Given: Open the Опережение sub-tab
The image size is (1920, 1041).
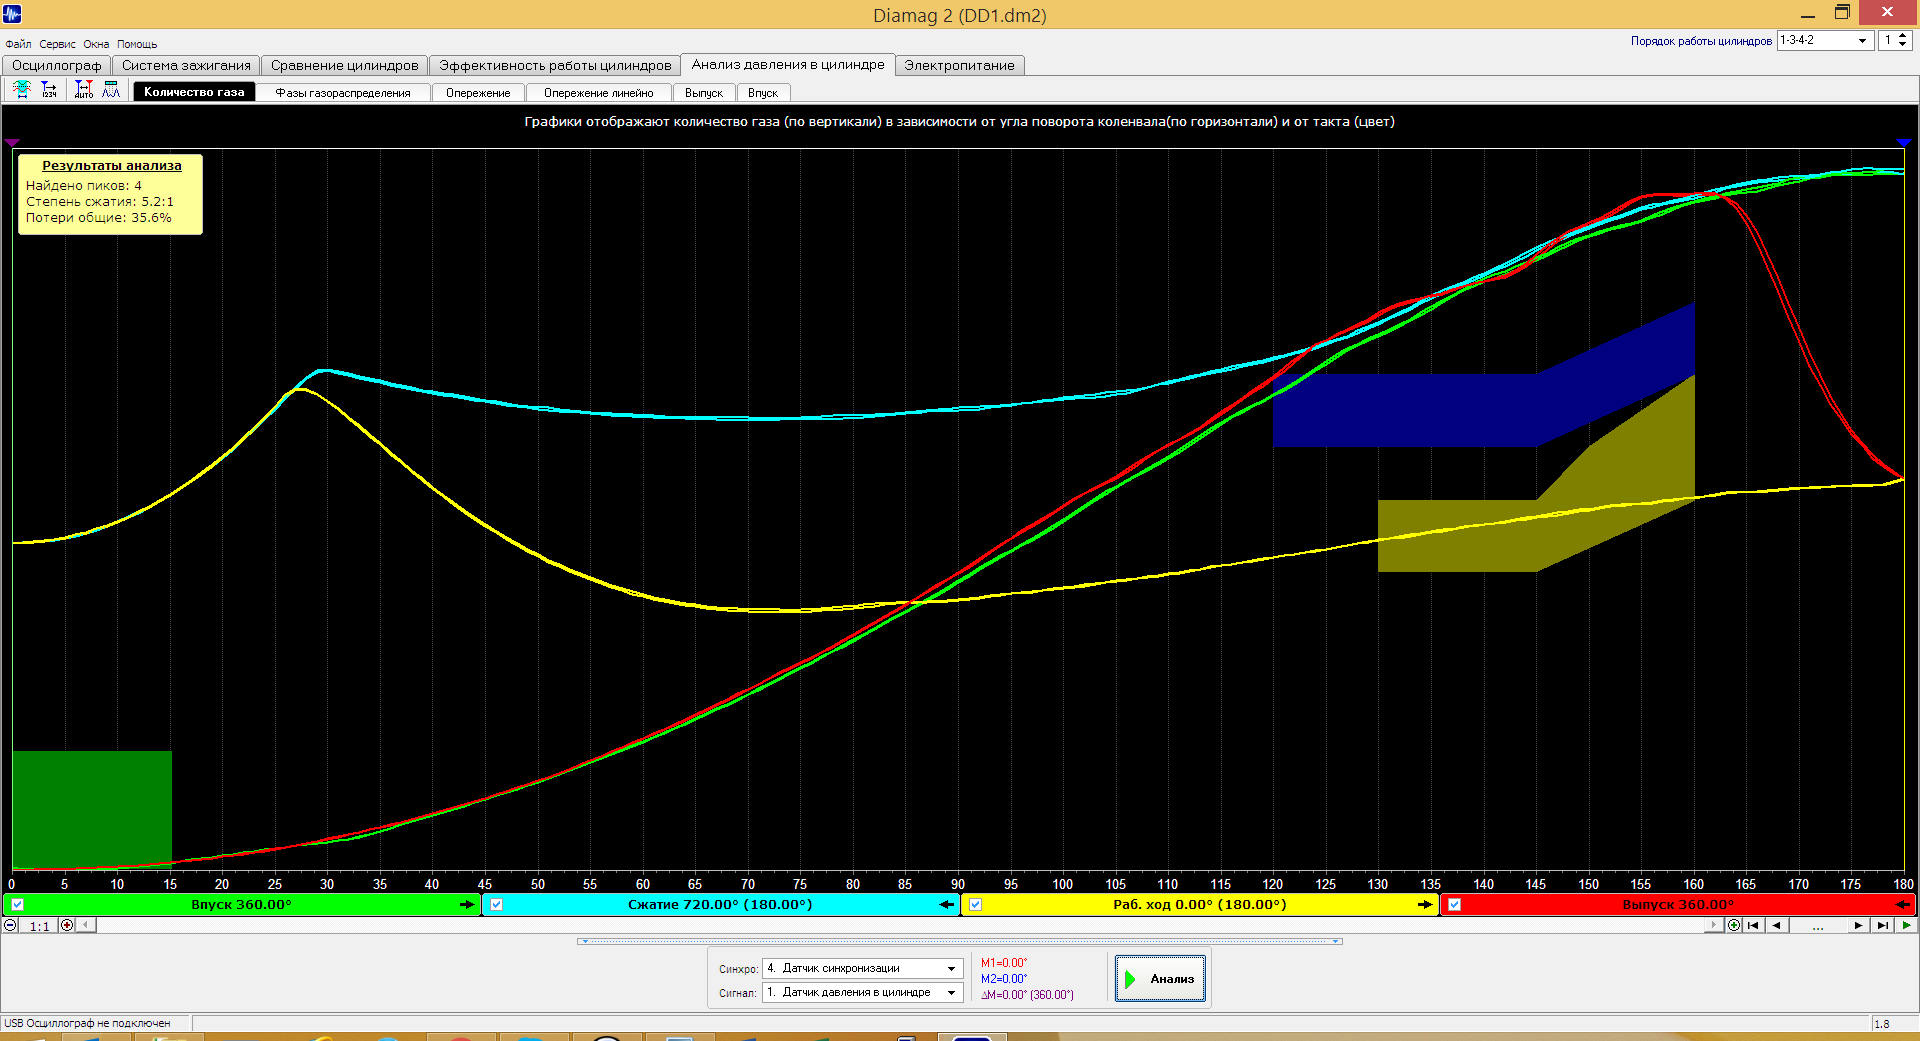Looking at the screenshot, I should (478, 92).
